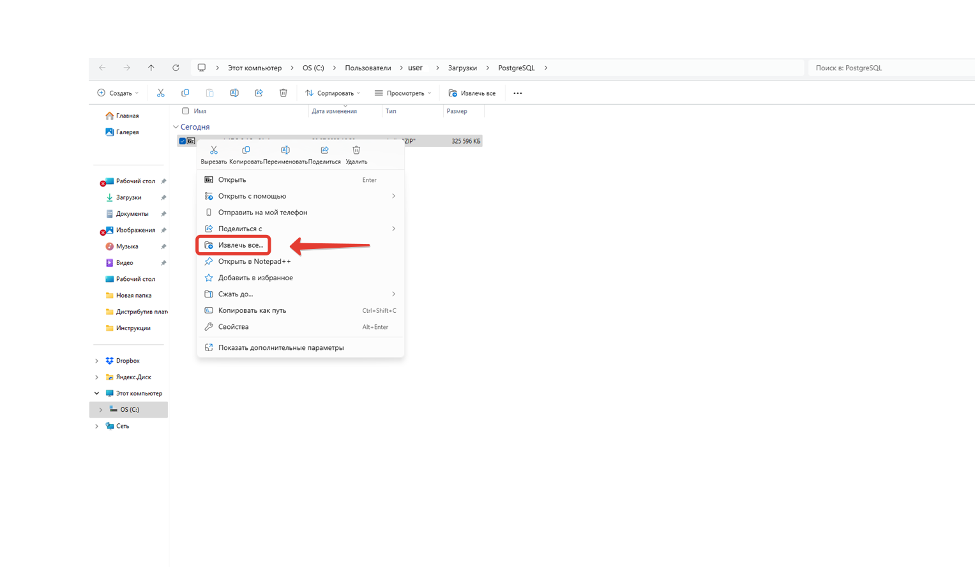The image size is (977, 568).
Task: Select Открыть в Notepad++ menu entry
Action: (x=247, y=261)
